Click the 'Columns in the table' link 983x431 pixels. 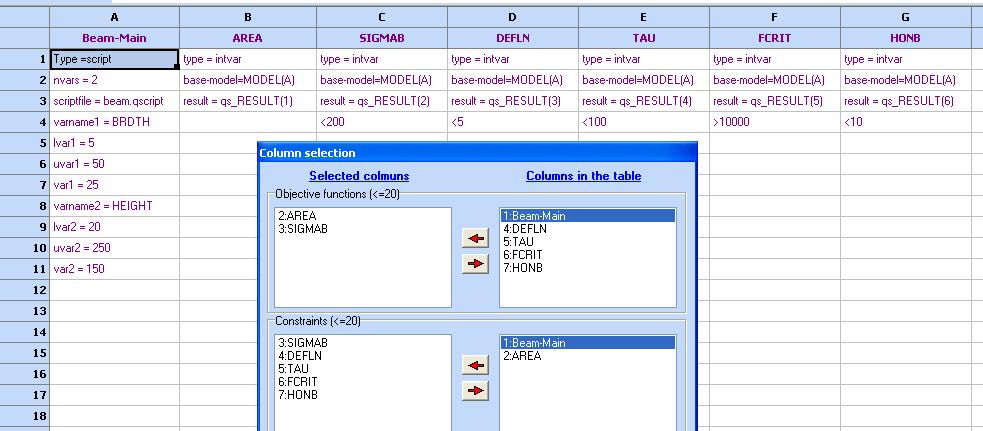pyautogui.click(x=584, y=176)
